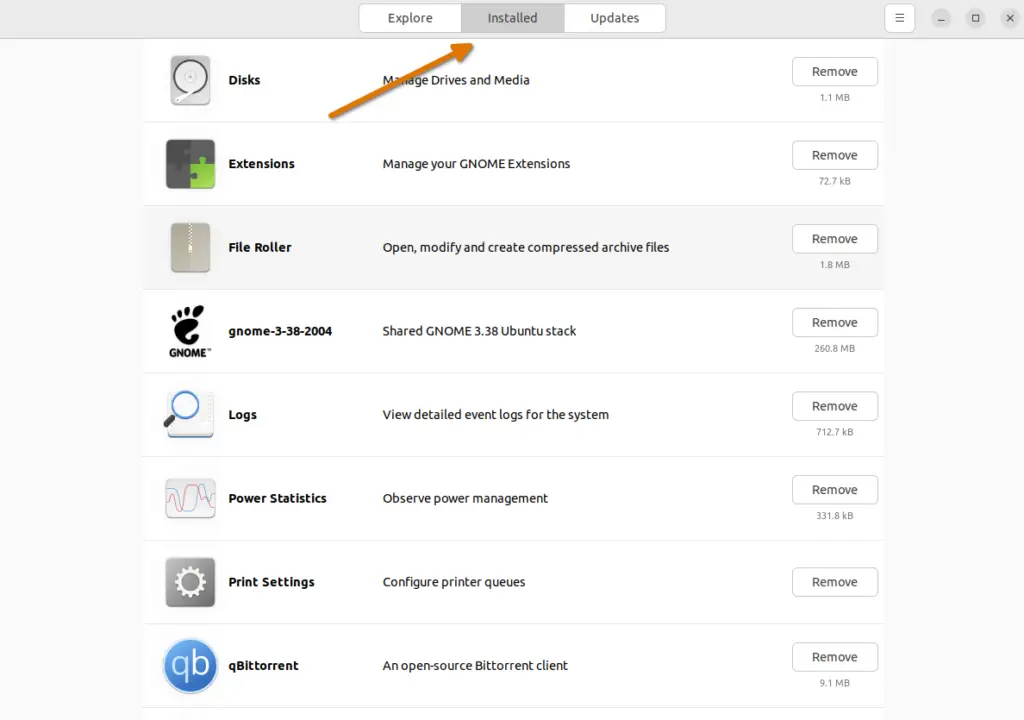Viewport: 1024px width, 720px height.
Task: Click Remove next to Extensions
Action: 835,155
